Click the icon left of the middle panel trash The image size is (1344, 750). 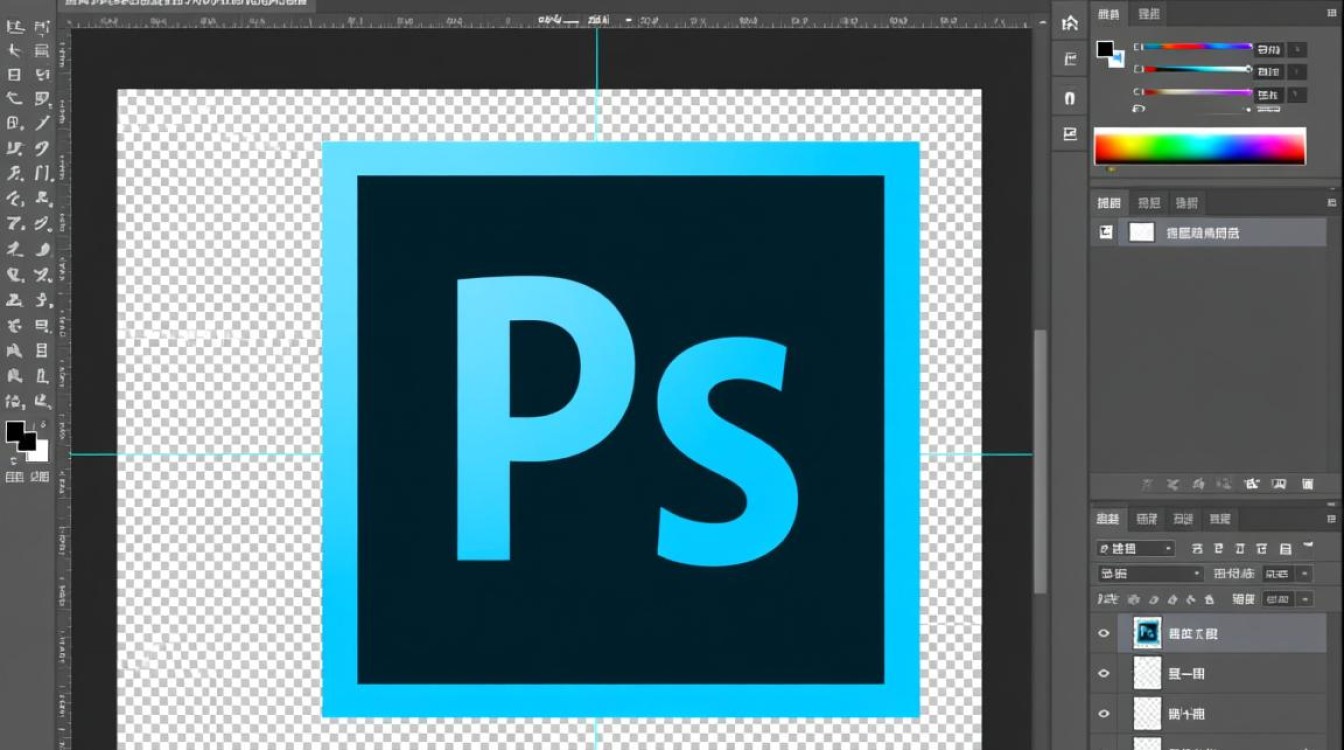(x=1279, y=484)
